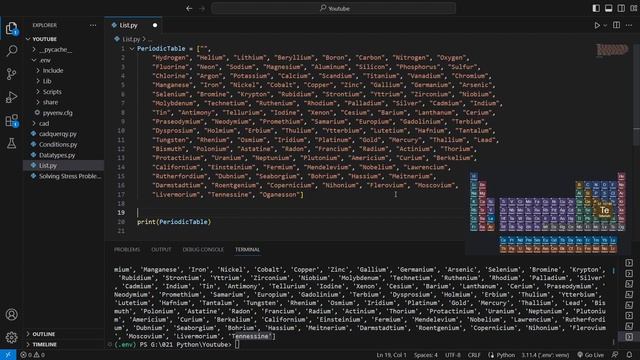The image size is (640, 360).
Task: Open the Accounts icon in activity bar
Action: (x=11, y=314)
